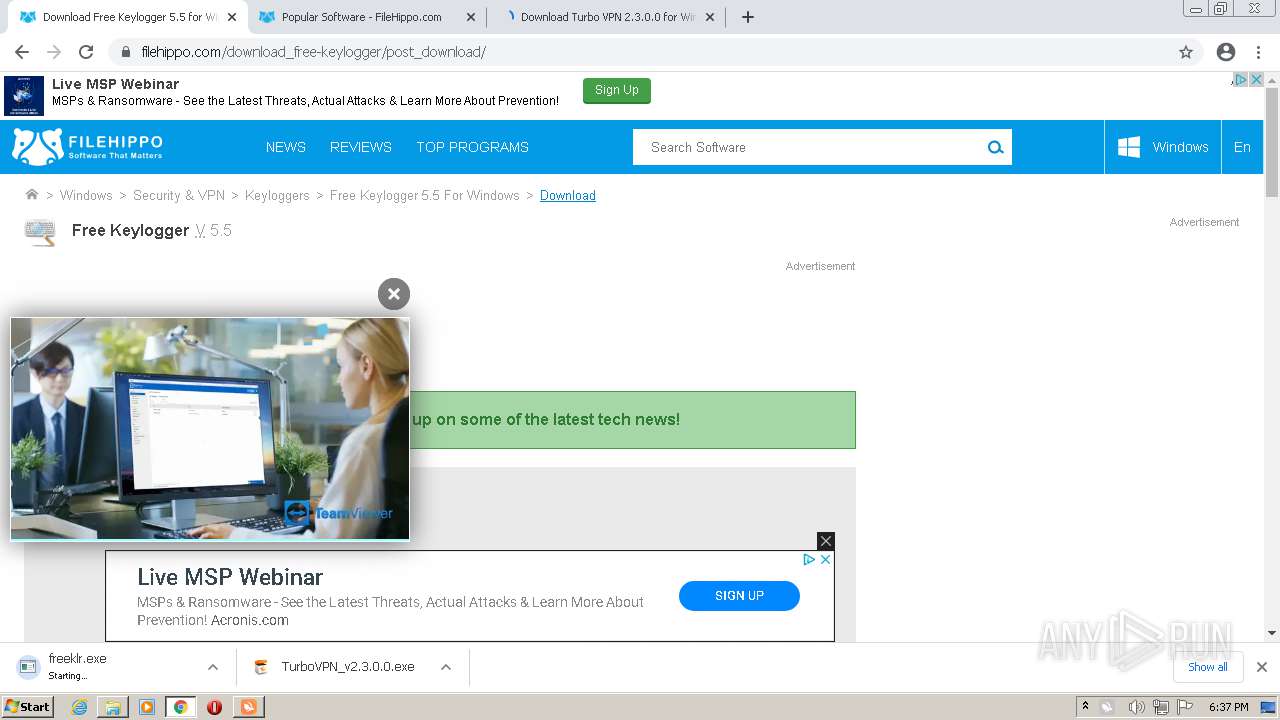Open the orange app taskbar icon
Screen dimensions: 1280x720
pyautogui.click(x=248, y=707)
